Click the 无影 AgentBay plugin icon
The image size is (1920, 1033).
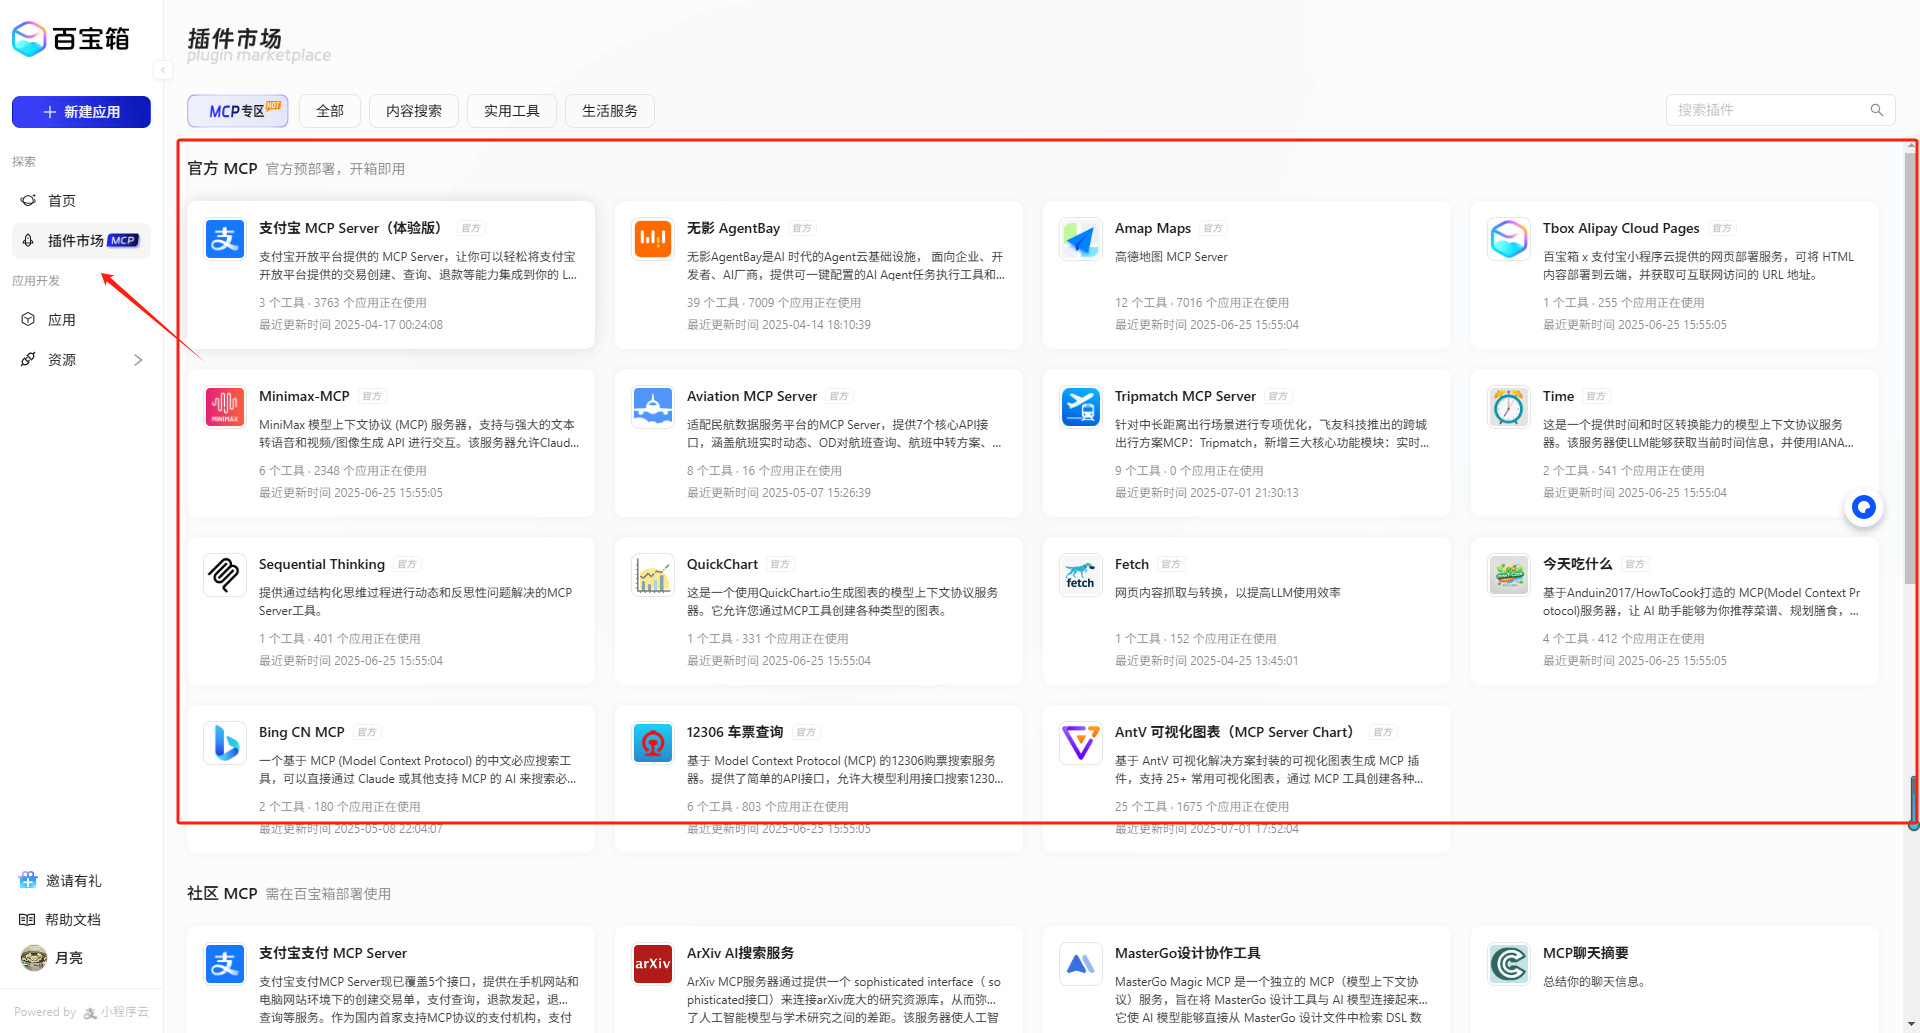click(x=653, y=239)
